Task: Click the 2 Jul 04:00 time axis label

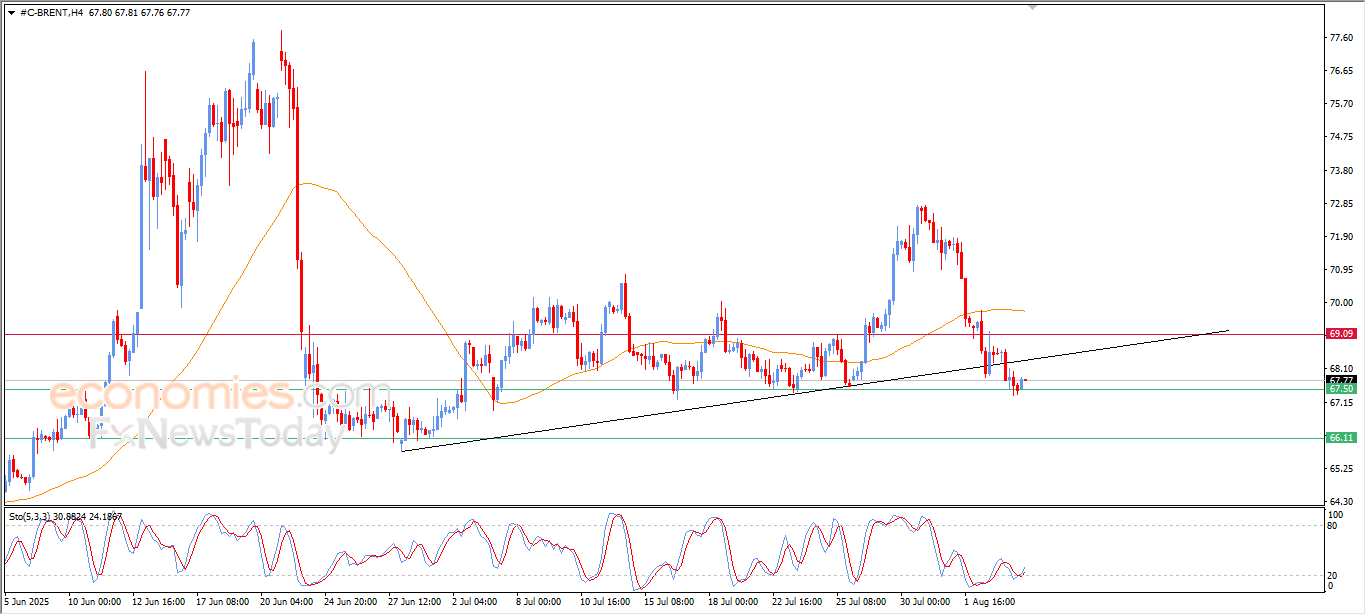Action: click(x=476, y=602)
